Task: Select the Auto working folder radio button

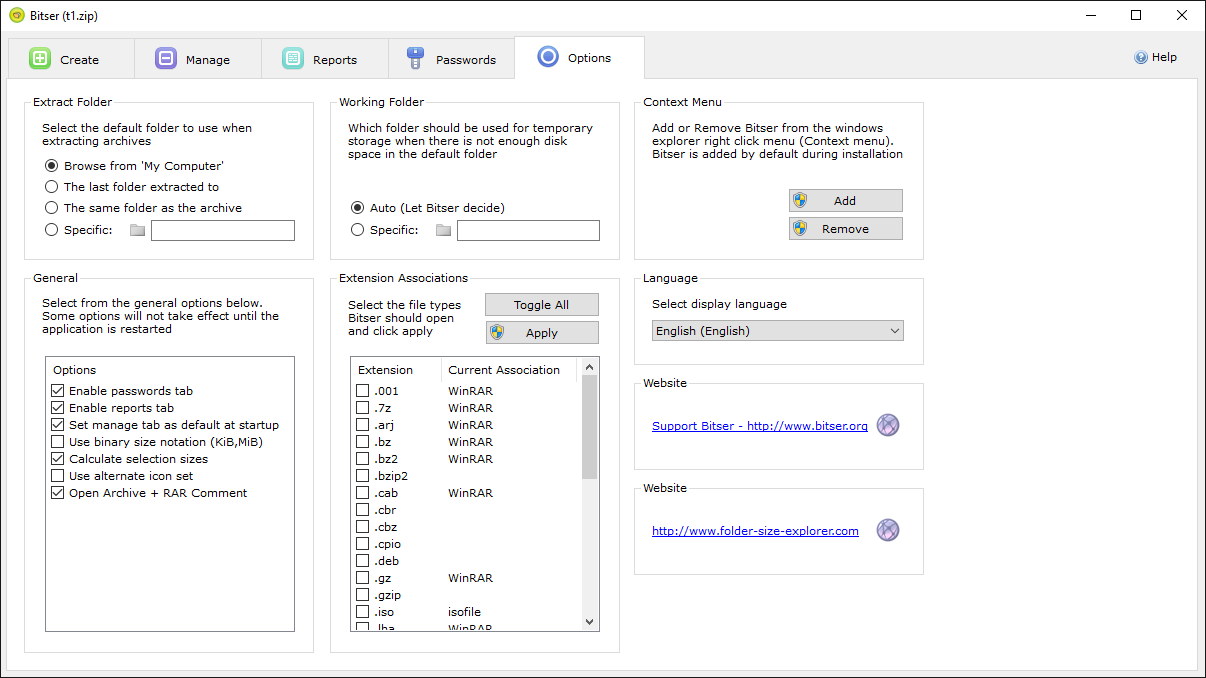Action: coord(357,208)
